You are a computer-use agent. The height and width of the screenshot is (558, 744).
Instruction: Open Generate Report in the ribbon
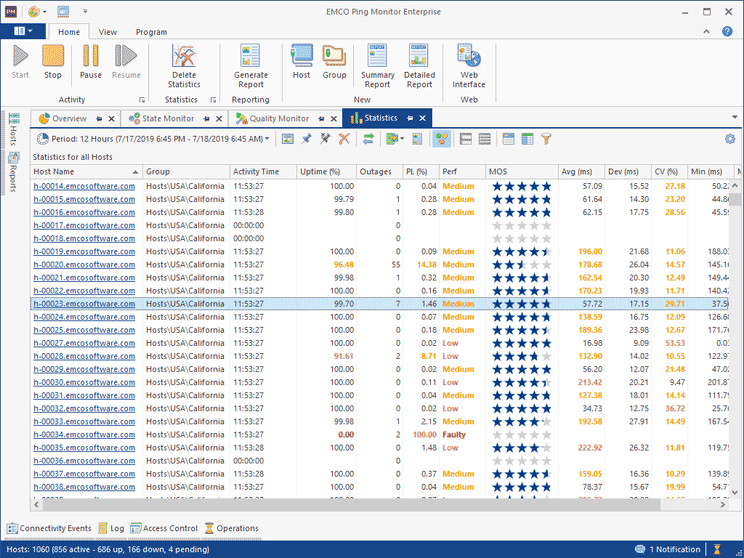[251, 66]
